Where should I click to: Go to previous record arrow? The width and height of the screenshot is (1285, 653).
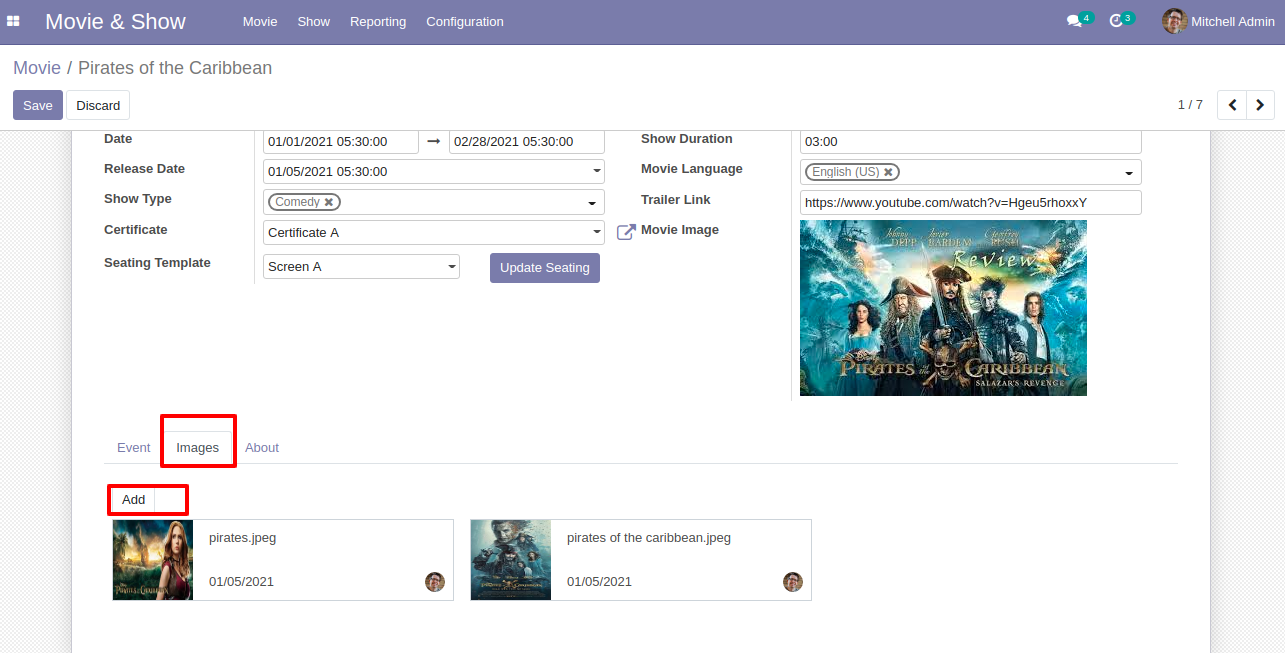(x=1232, y=105)
